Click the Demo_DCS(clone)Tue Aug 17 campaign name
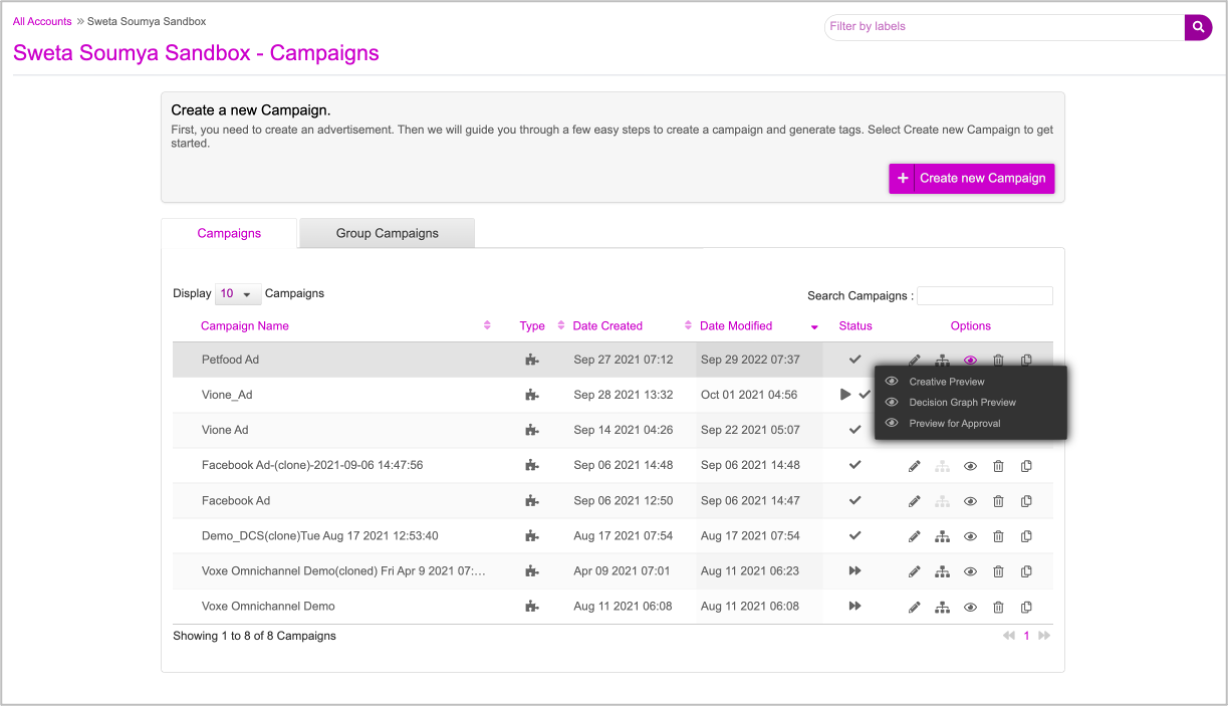 click(320, 536)
